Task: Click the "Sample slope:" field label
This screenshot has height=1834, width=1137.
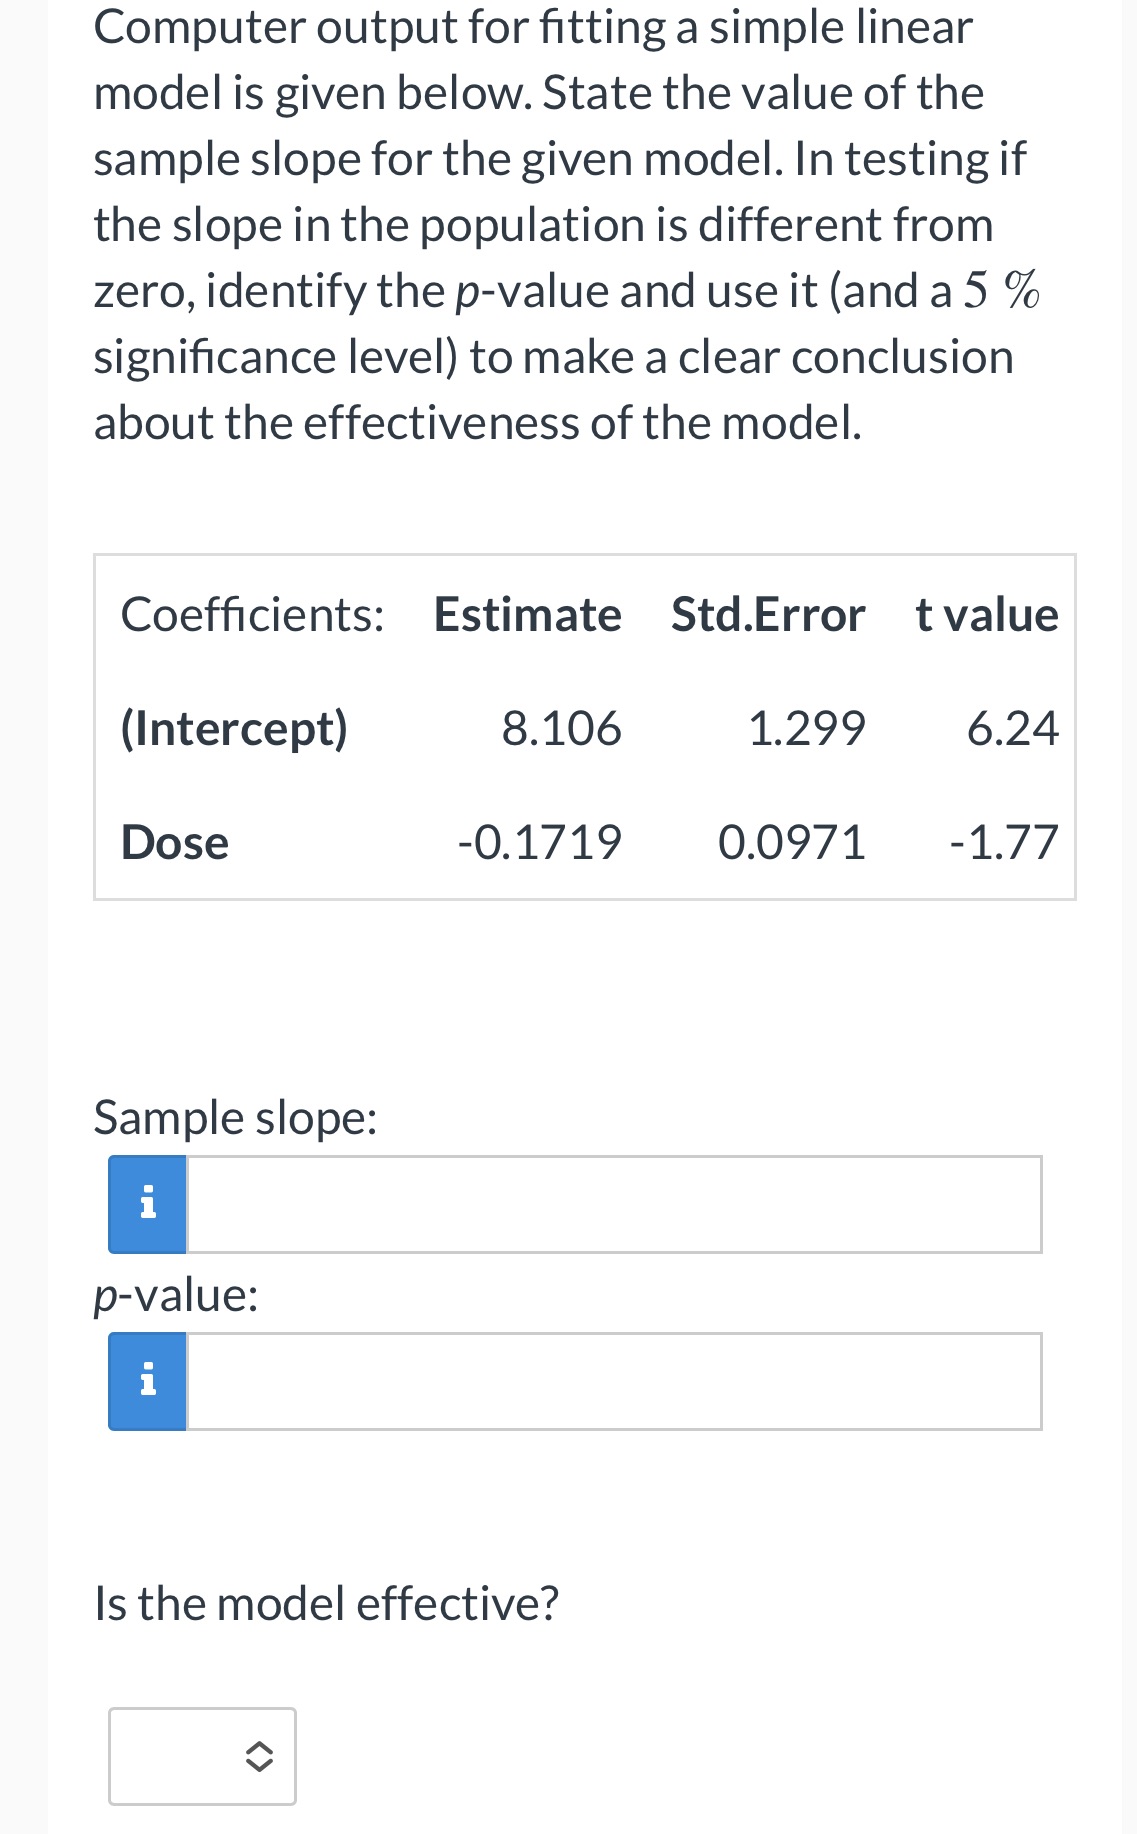Action: (236, 1118)
